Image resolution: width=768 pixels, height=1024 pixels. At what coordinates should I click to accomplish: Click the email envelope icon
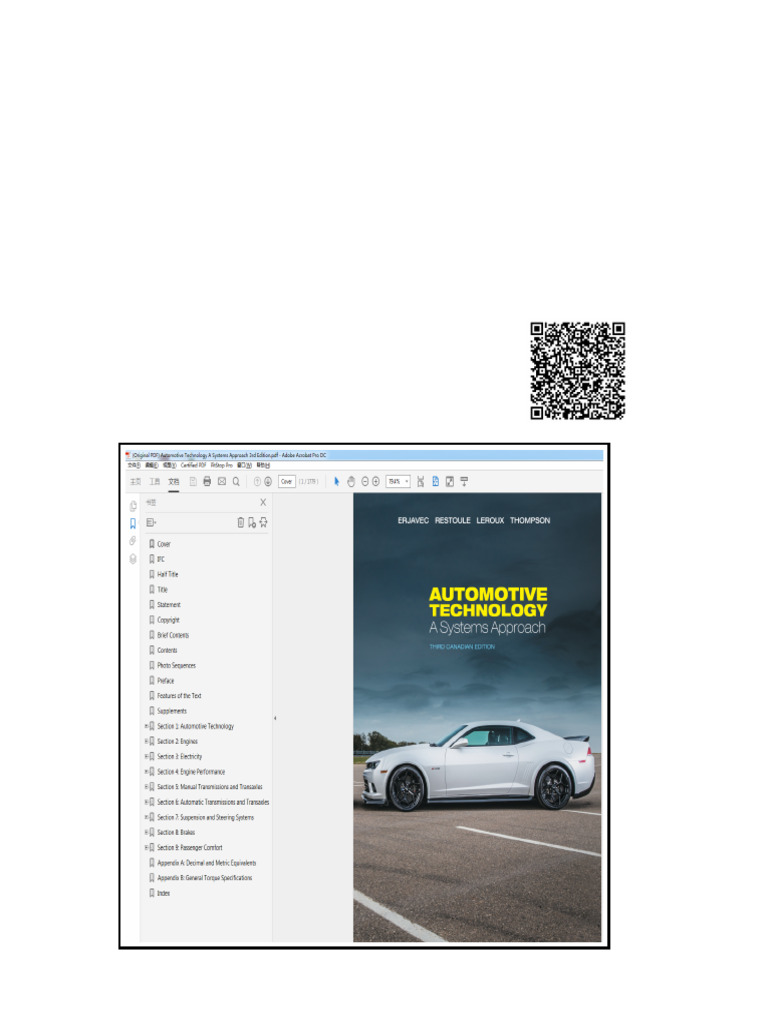(x=222, y=481)
